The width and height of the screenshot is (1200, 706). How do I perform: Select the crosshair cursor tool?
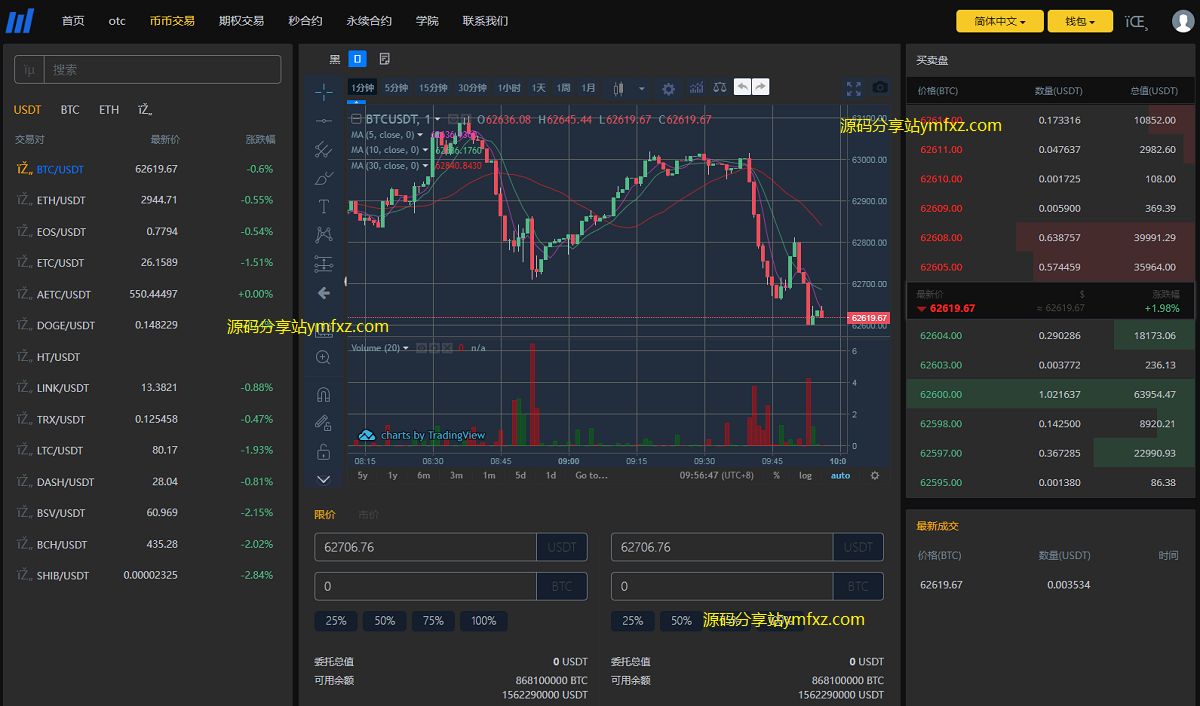(323, 92)
